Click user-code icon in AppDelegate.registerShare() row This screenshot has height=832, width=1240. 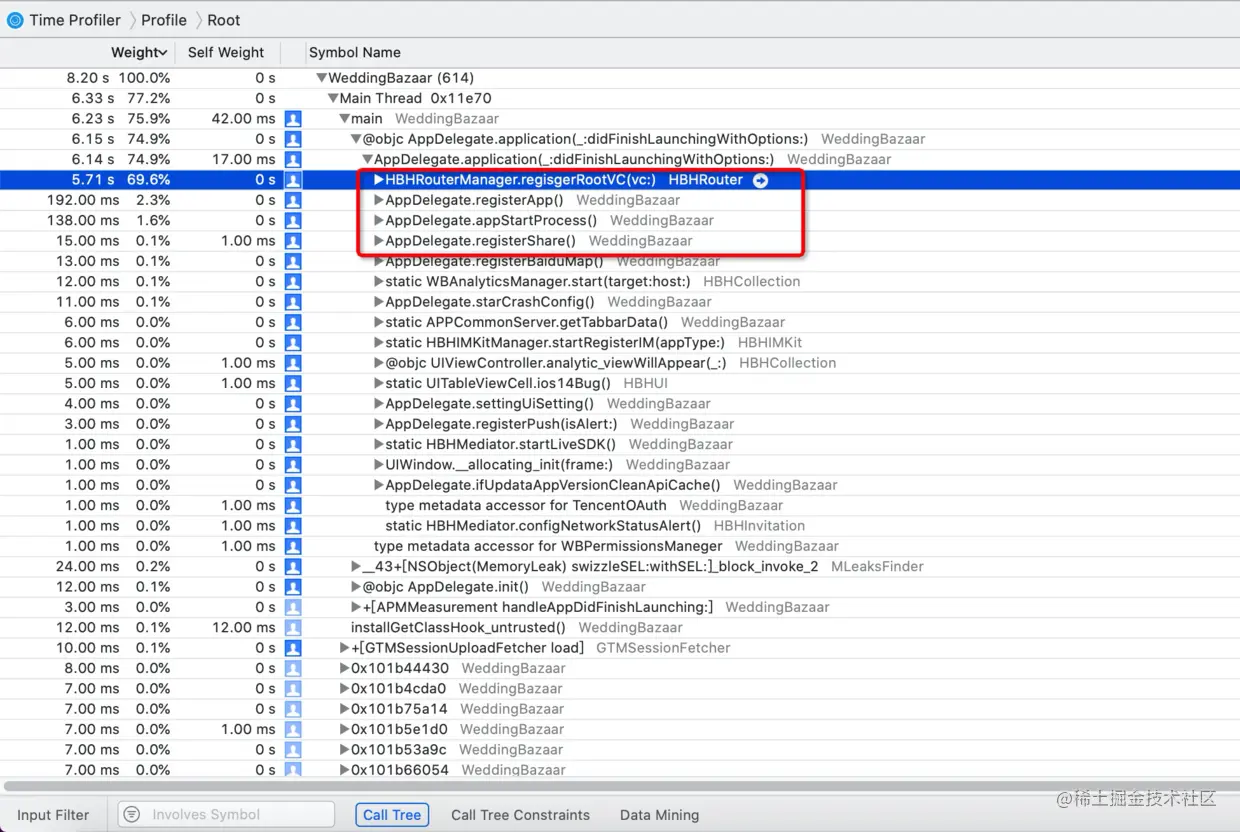pos(293,241)
